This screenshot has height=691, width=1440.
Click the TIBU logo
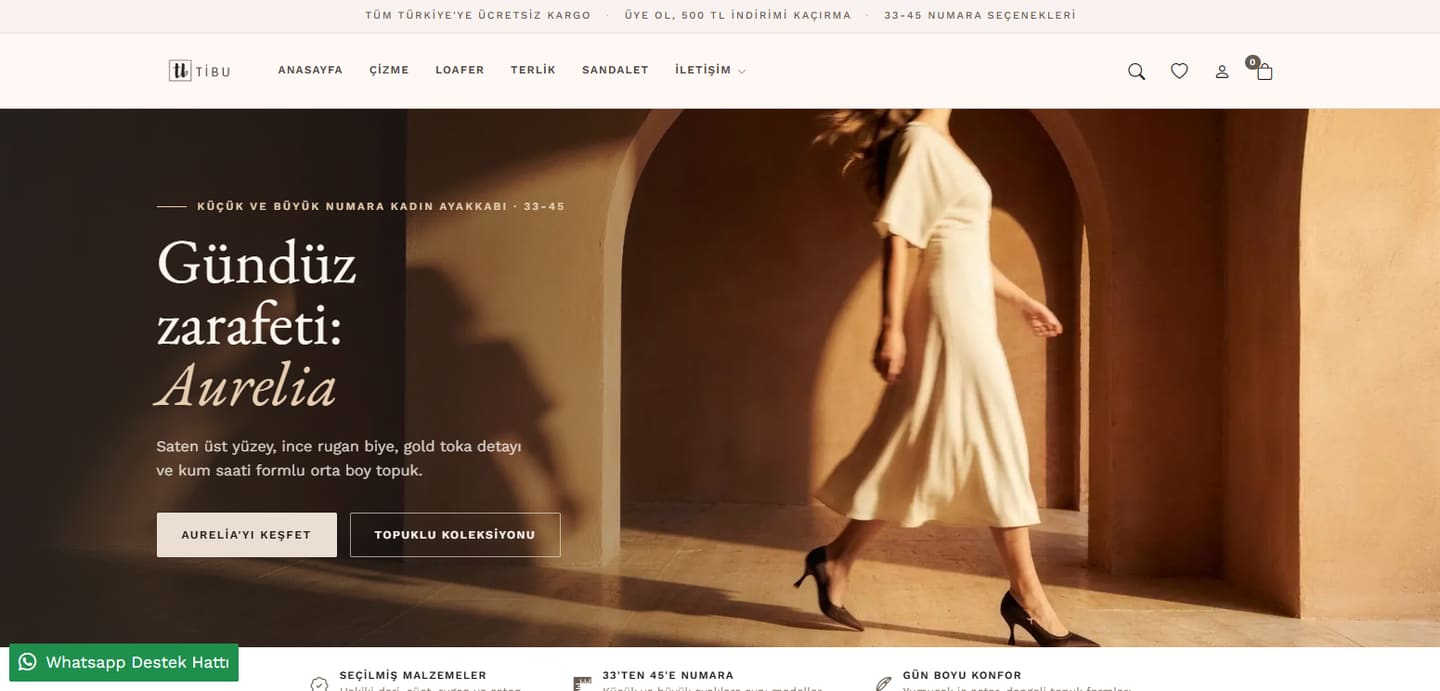point(200,70)
